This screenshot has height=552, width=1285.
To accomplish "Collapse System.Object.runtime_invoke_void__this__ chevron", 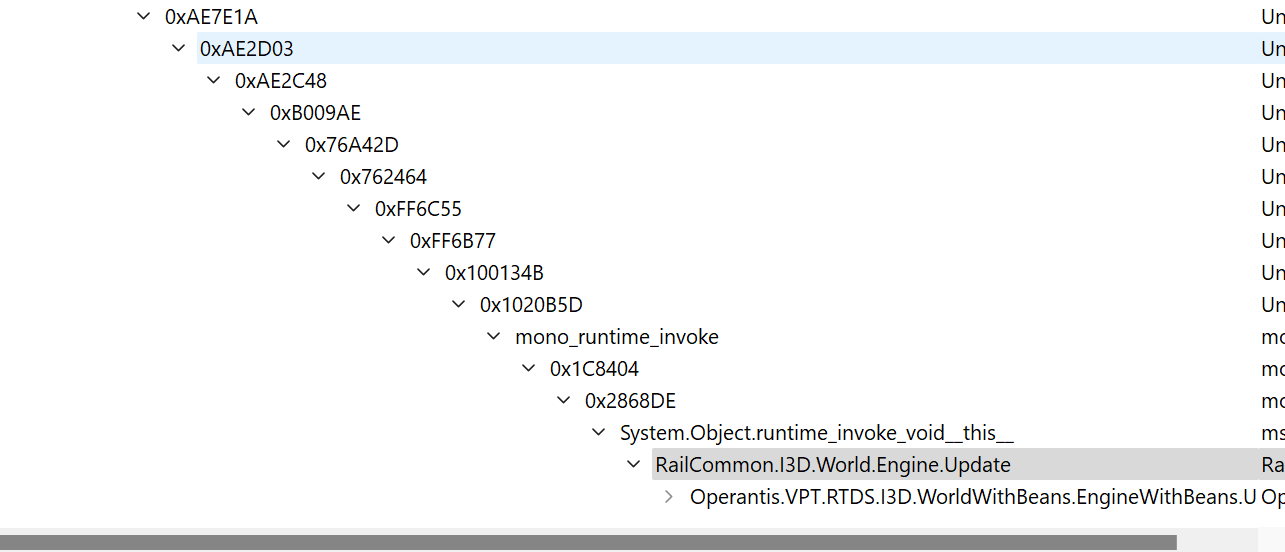I will (599, 432).
